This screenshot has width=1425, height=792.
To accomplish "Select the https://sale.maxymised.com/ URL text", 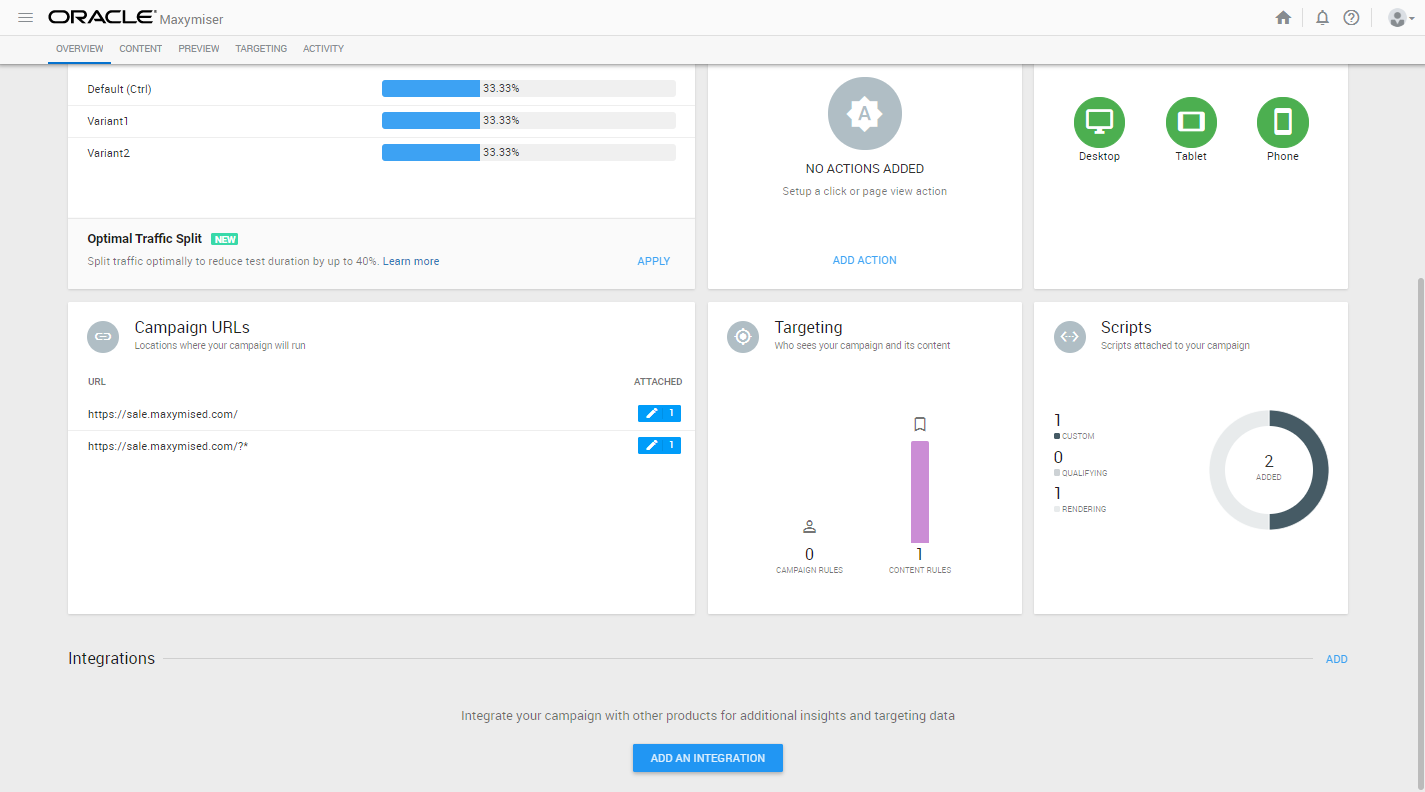I will pos(163,414).
